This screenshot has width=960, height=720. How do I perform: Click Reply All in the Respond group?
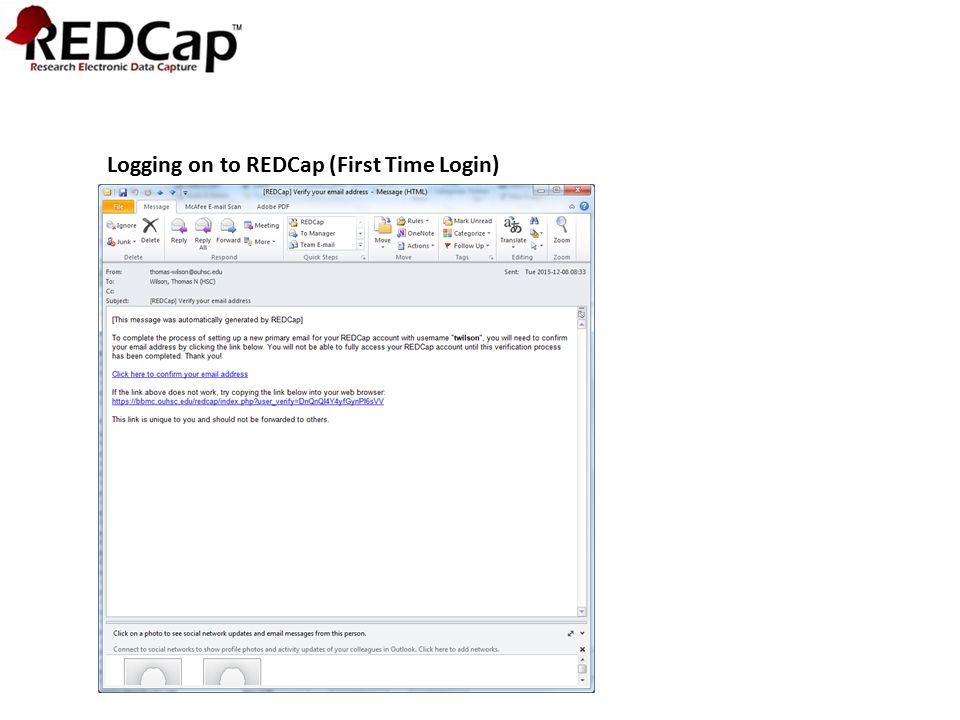(x=203, y=233)
